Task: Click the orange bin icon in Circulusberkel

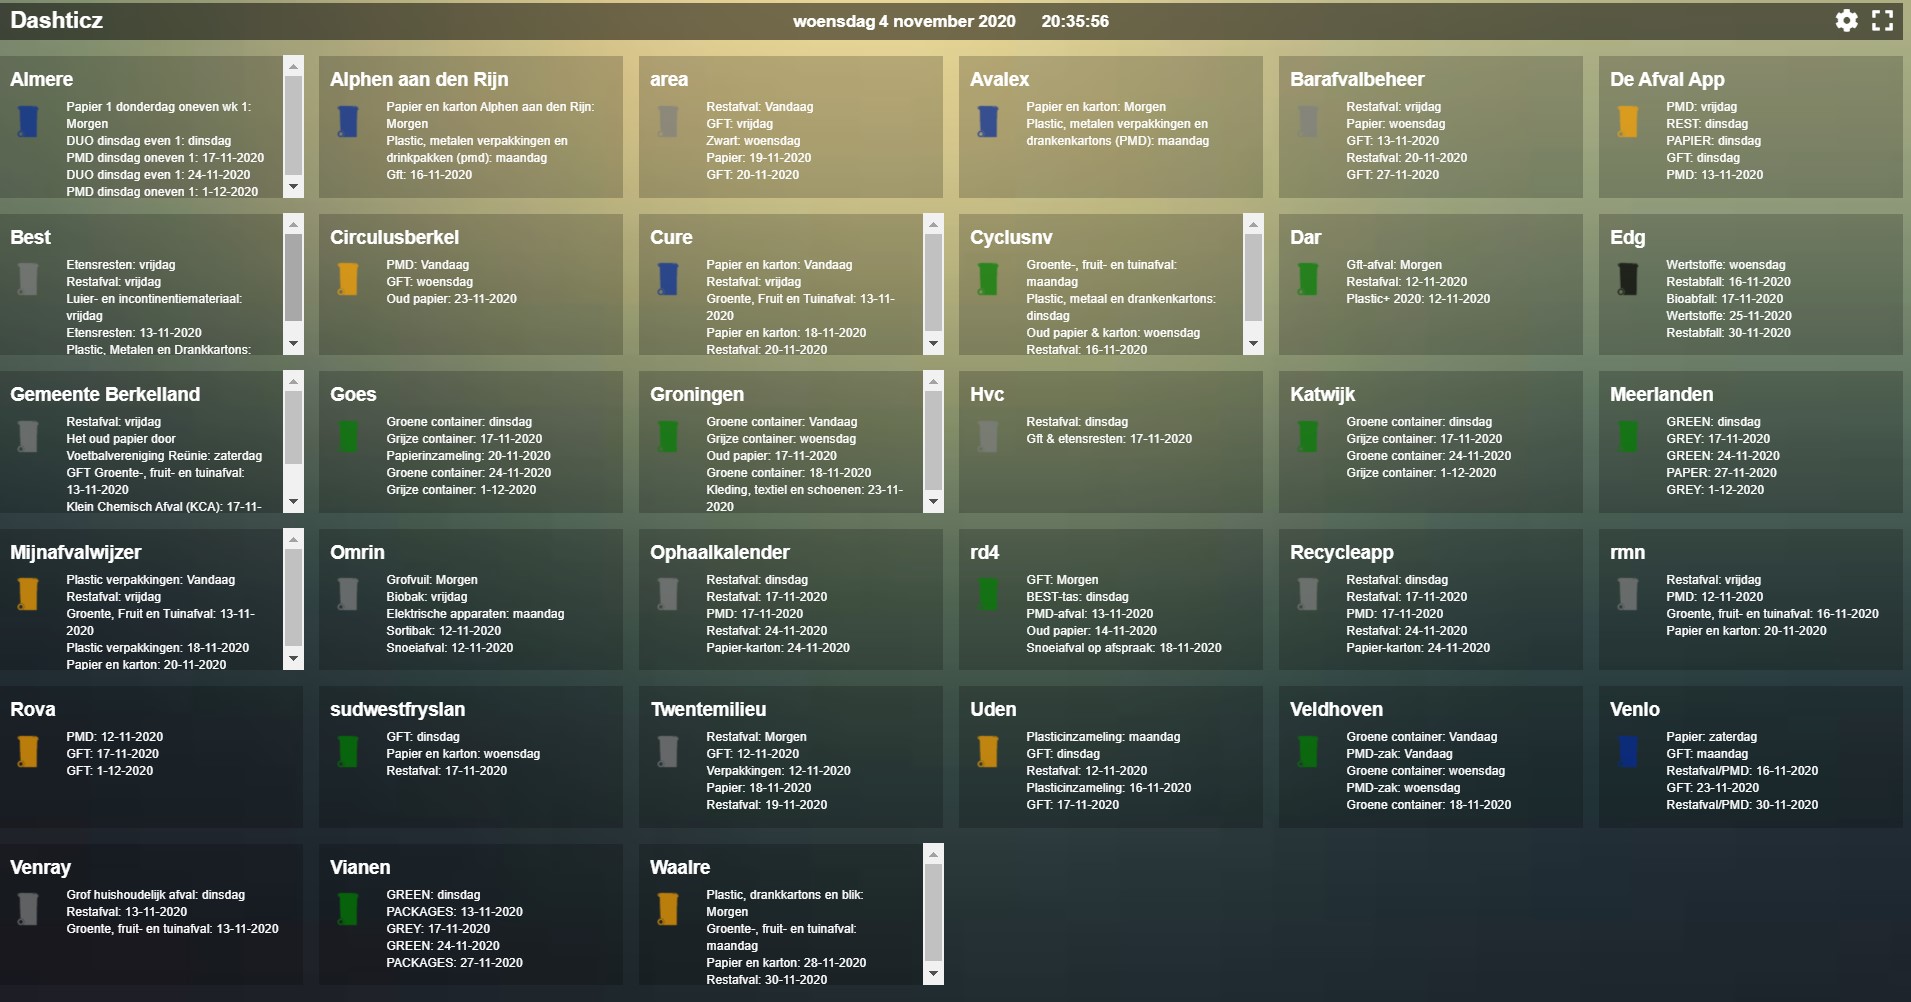Action: click(x=348, y=279)
